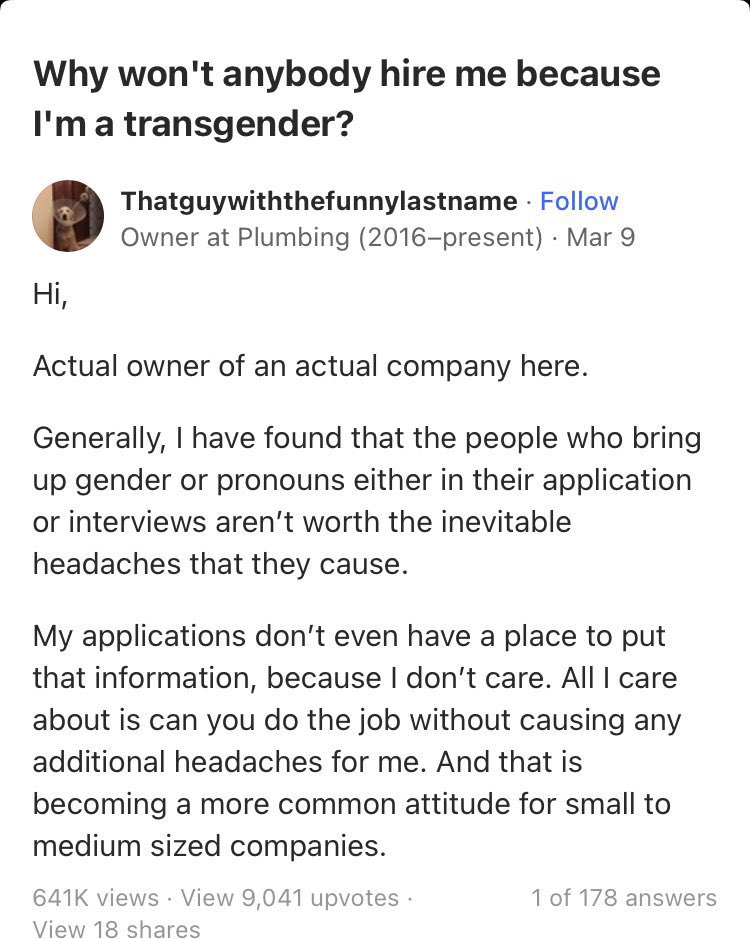Click the "Hi," greeting line
Screen dimensions: 750x939
(50, 297)
